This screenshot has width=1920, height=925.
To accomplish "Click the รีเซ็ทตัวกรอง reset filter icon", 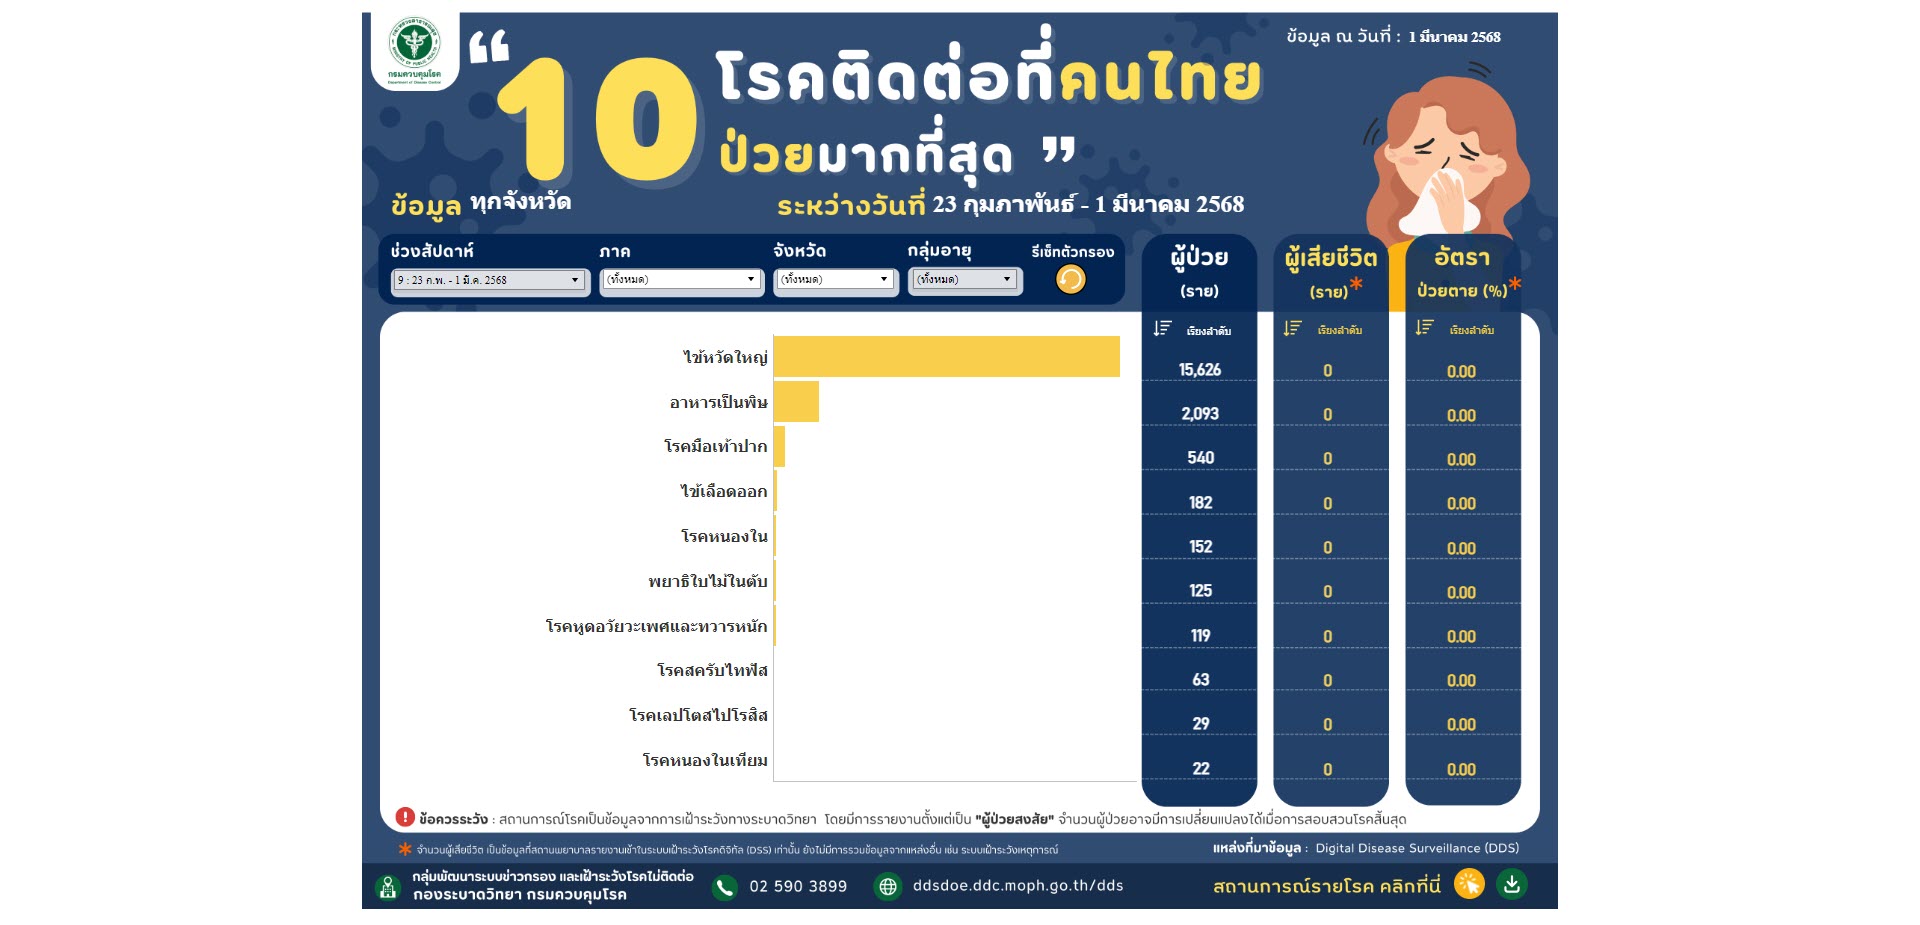I will pos(1069,281).
